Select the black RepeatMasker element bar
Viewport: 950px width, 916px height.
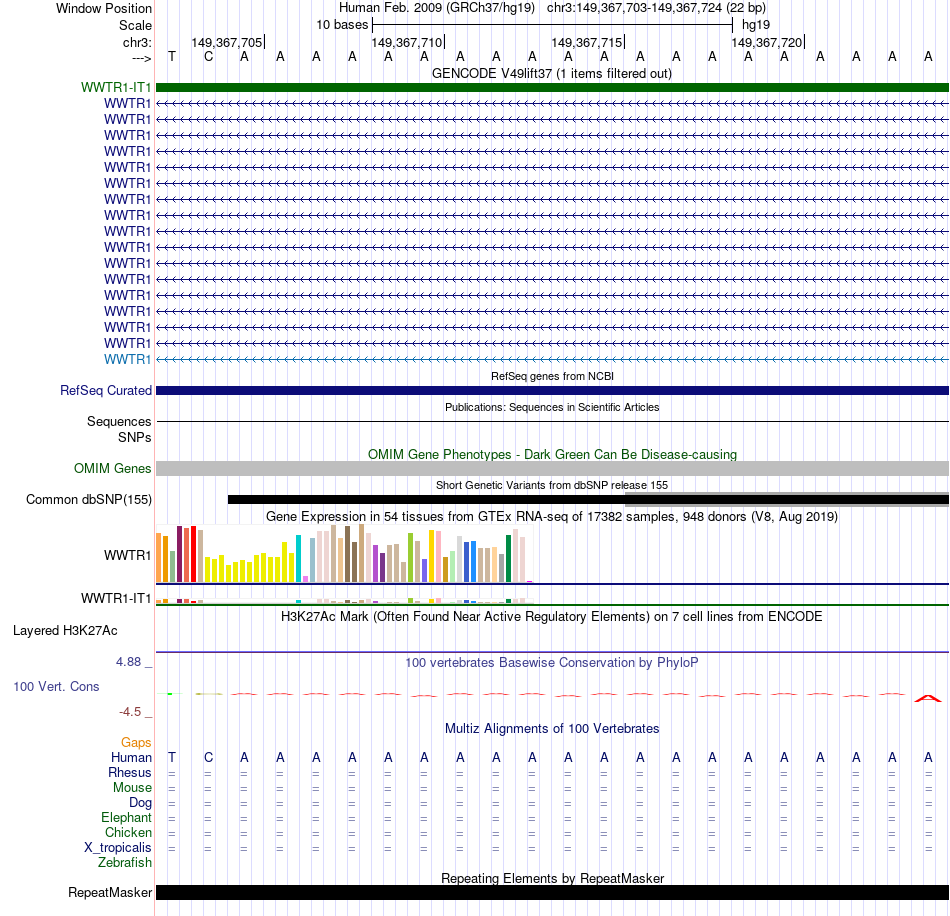click(x=552, y=892)
